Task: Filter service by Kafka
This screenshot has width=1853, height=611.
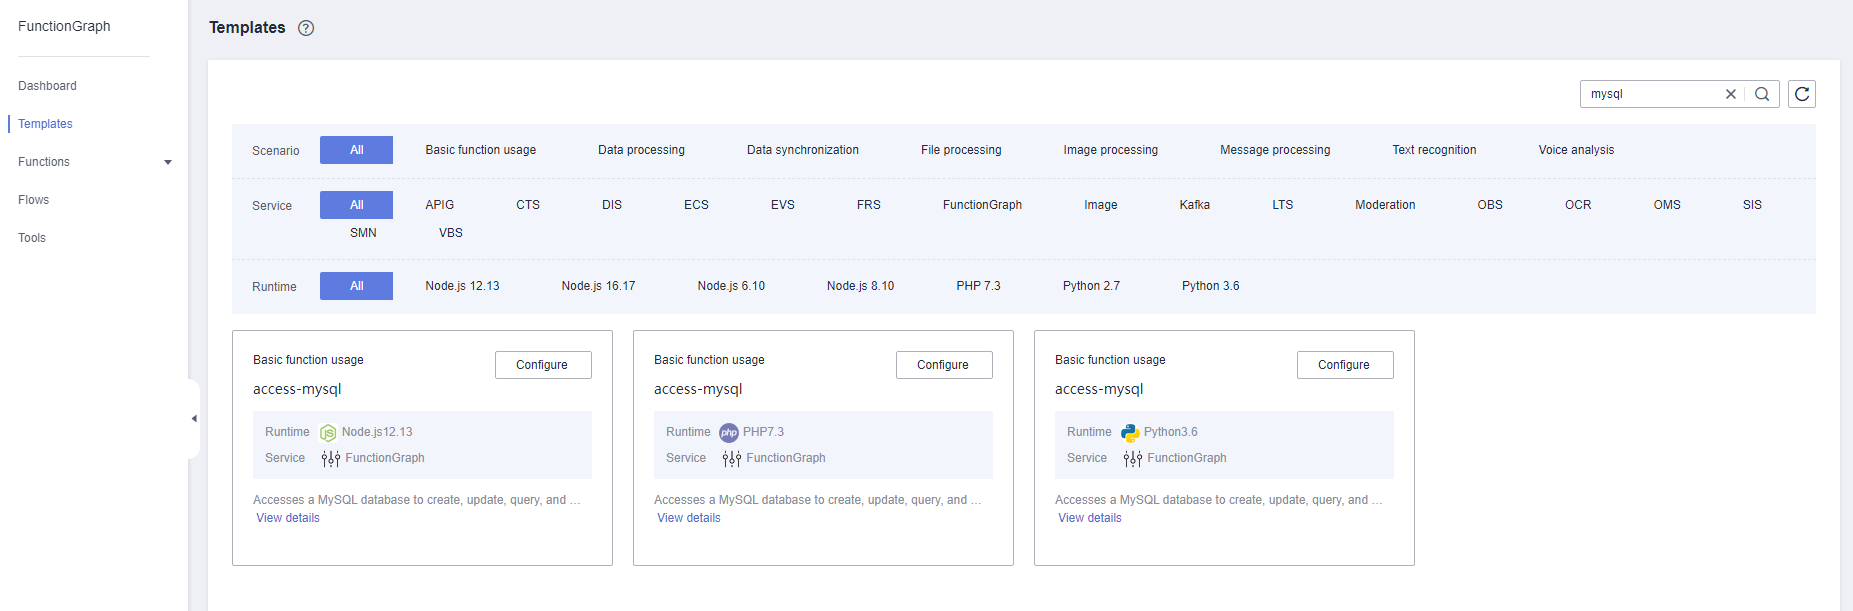Action: pos(1195,205)
